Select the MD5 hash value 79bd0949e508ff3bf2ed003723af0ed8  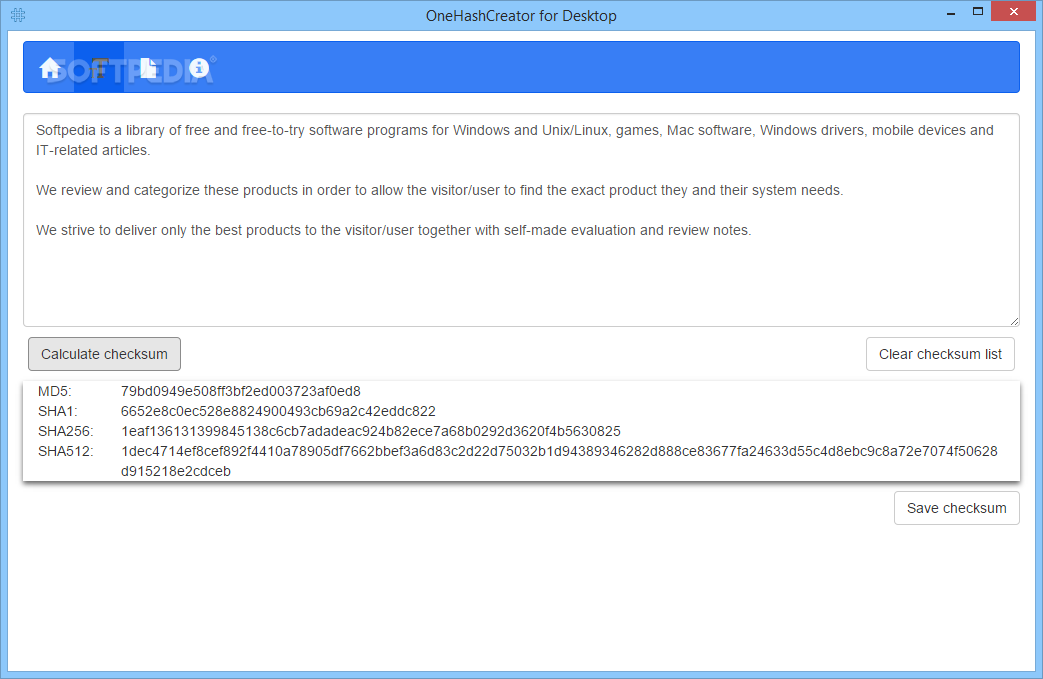click(x=241, y=391)
